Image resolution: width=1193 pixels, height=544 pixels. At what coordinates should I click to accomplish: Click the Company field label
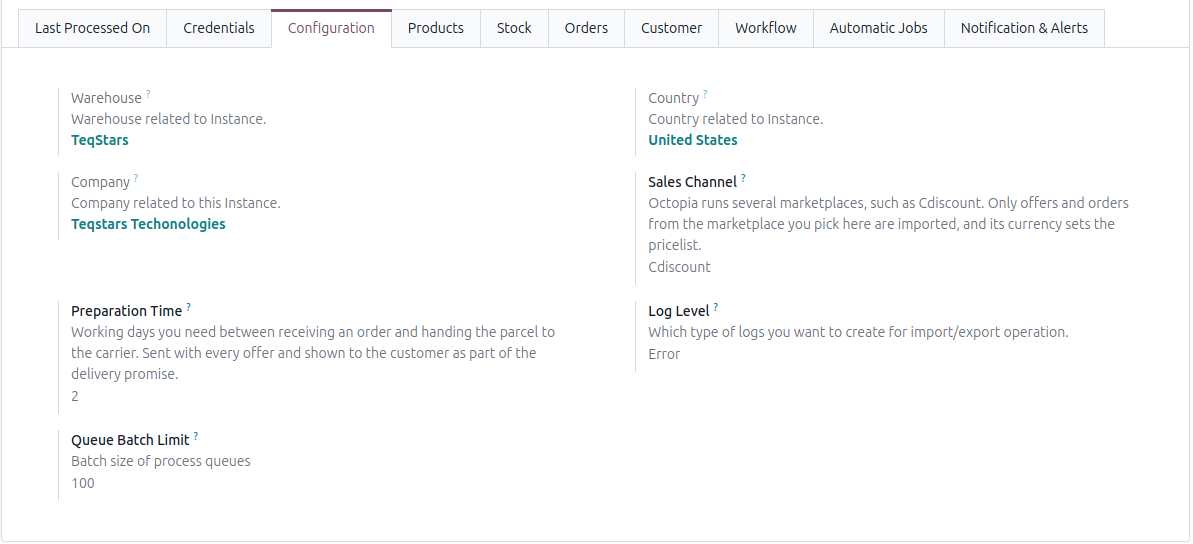100,182
